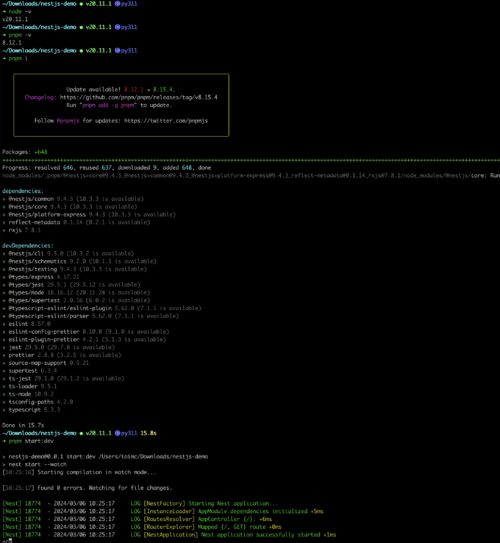Click the "reflect-metadata 0.1.14" entry
The height and width of the screenshot is (543, 500).
pos(76,222)
